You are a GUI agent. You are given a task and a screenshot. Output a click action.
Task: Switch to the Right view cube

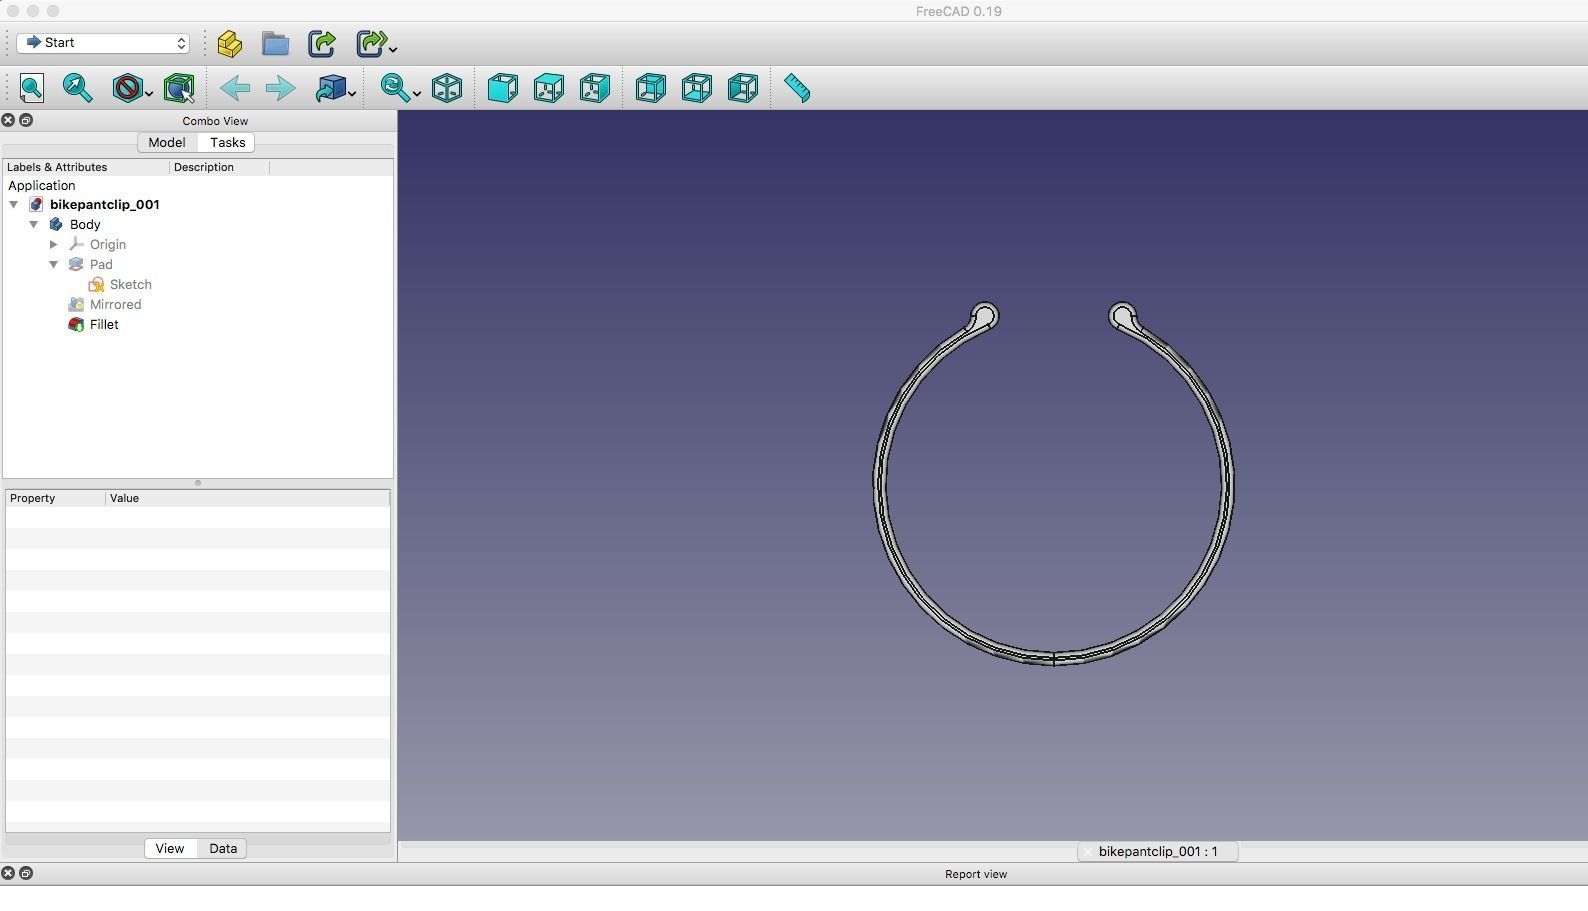tap(595, 88)
